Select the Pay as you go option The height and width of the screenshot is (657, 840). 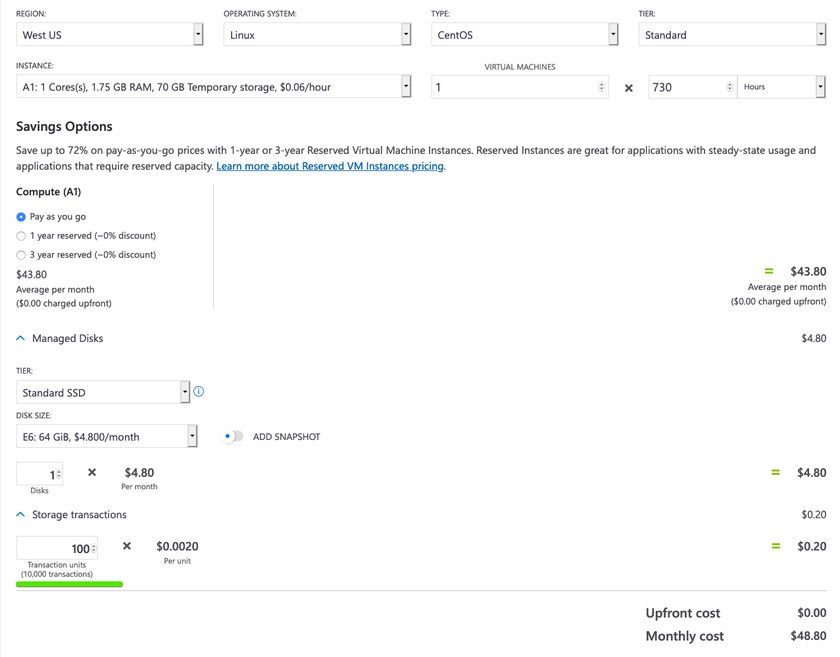click(22, 216)
